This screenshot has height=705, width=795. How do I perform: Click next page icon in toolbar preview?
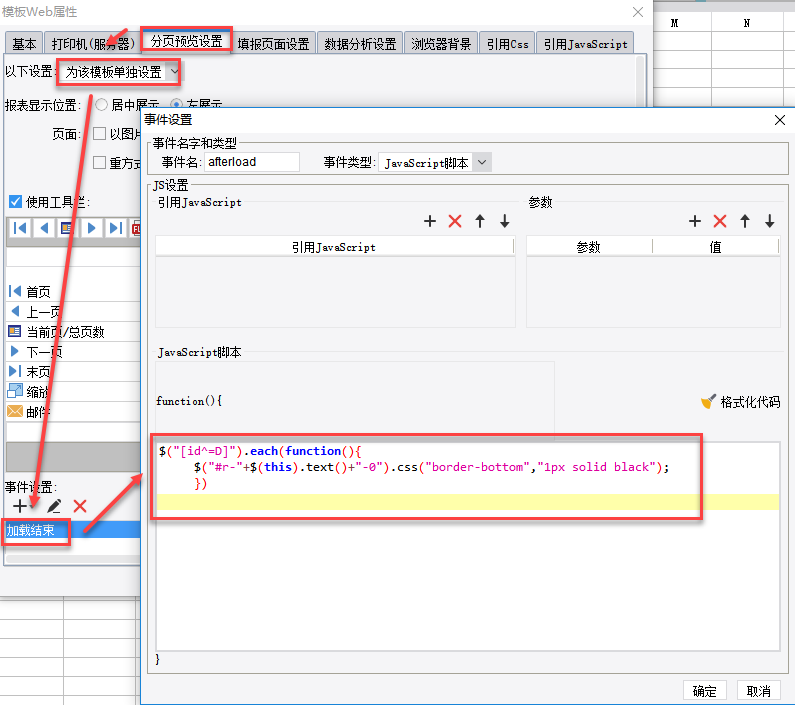(91, 228)
